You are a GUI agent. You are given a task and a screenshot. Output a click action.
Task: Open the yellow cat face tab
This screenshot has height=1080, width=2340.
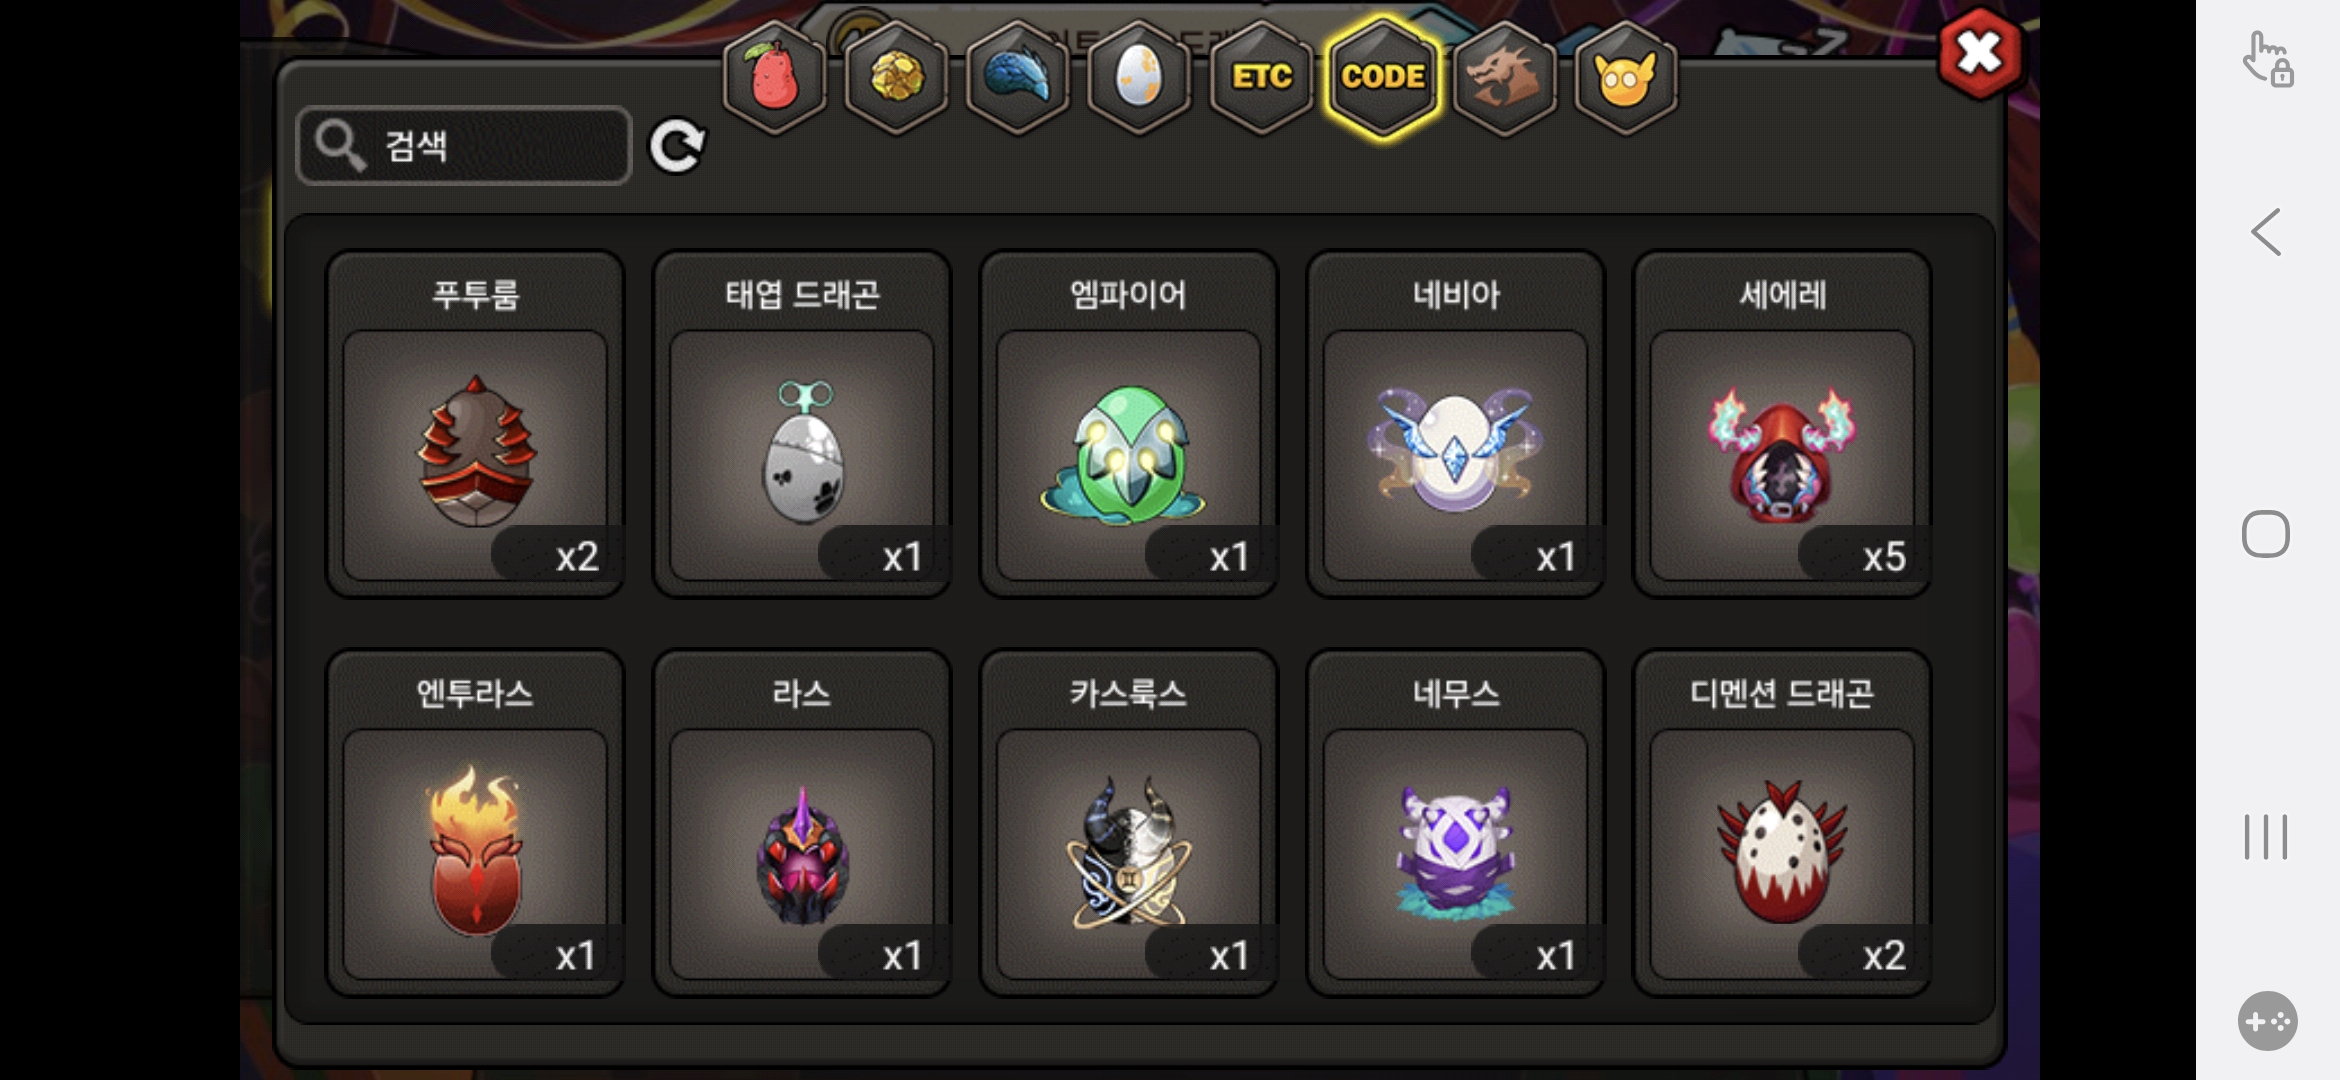pyautogui.click(x=1625, y=78)
